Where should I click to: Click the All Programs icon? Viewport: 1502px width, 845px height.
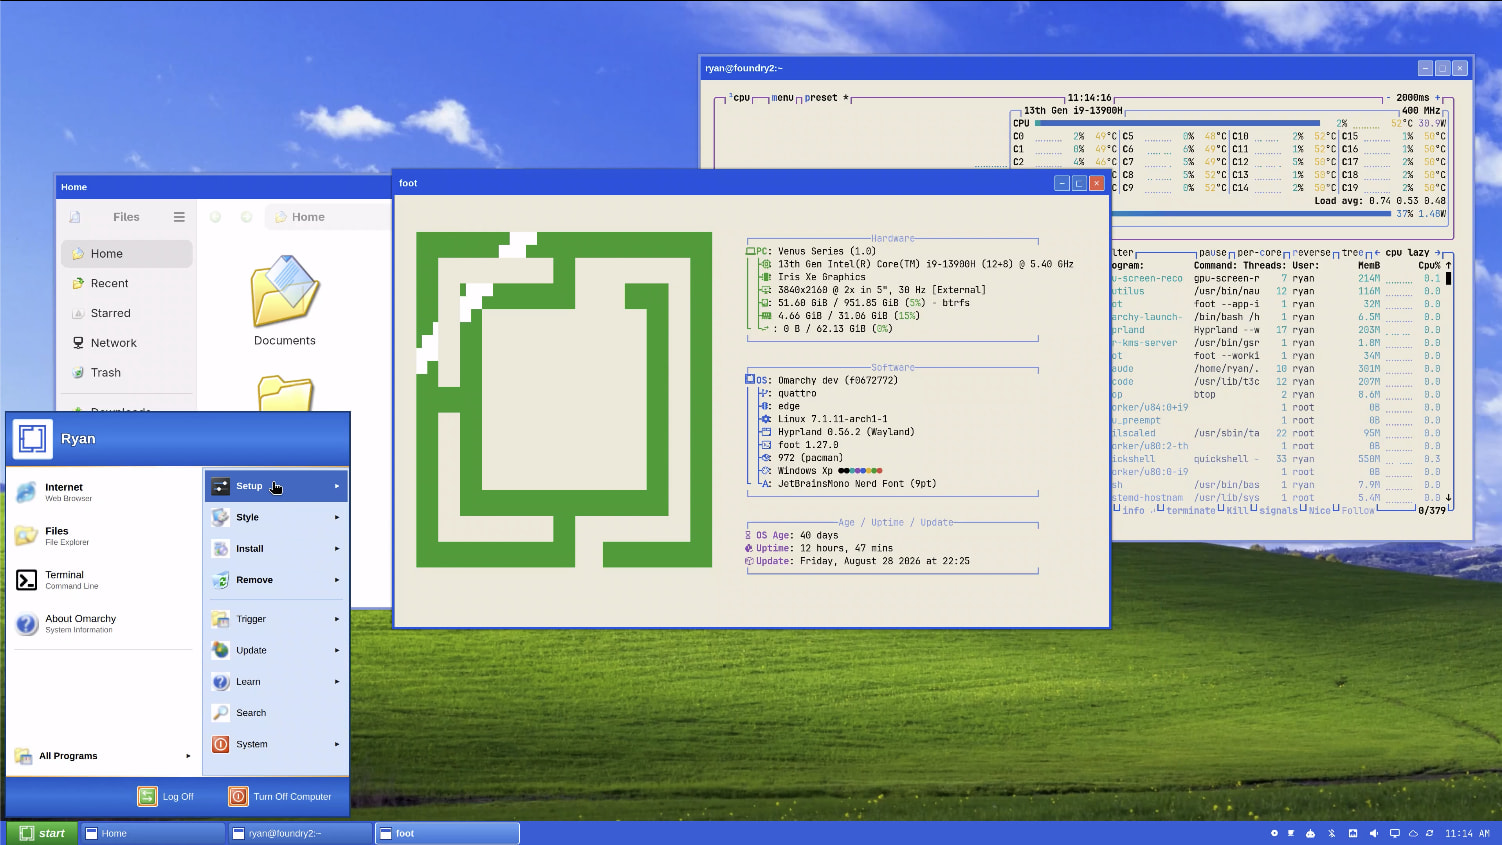pos(23,756)
